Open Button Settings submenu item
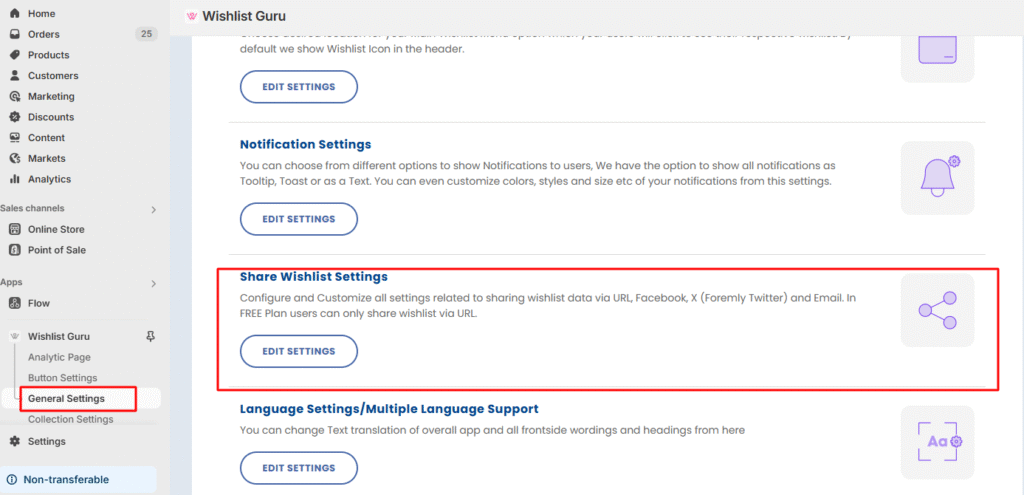The image size is (1024, 495). (63, 378)
